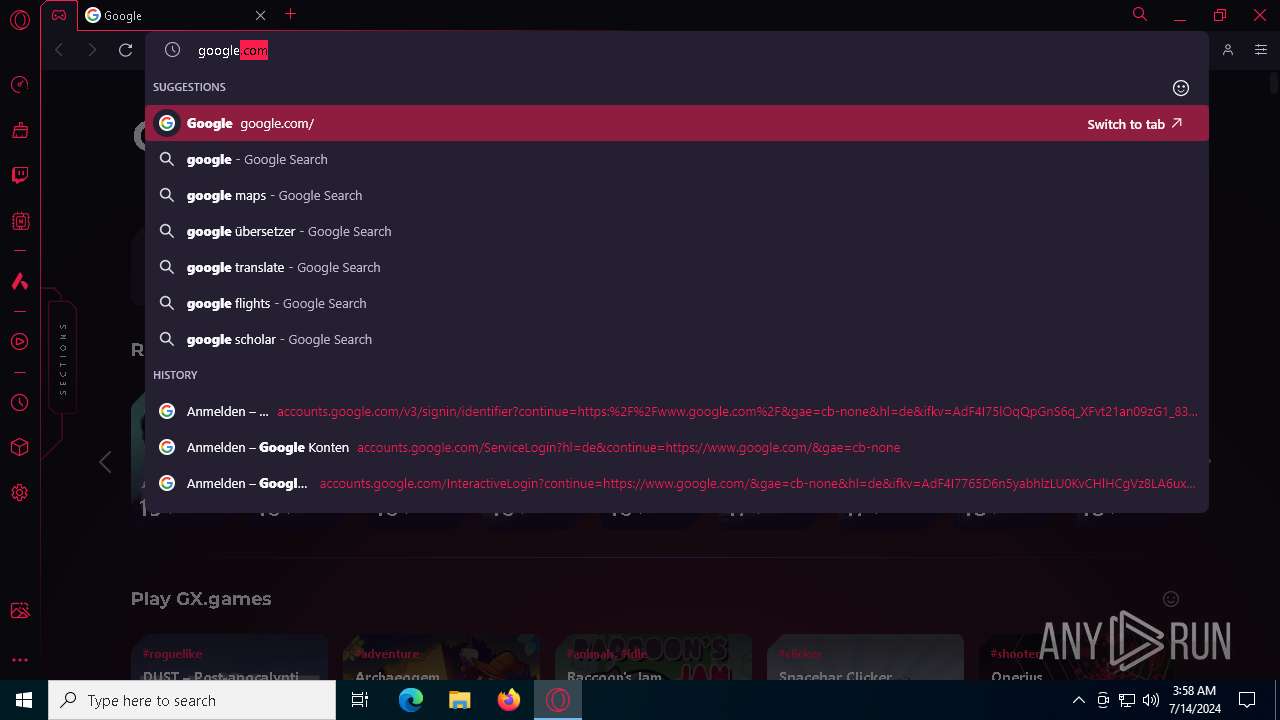Go forward to next page
Screen dimensions: 1280x720
coord(92,50)
